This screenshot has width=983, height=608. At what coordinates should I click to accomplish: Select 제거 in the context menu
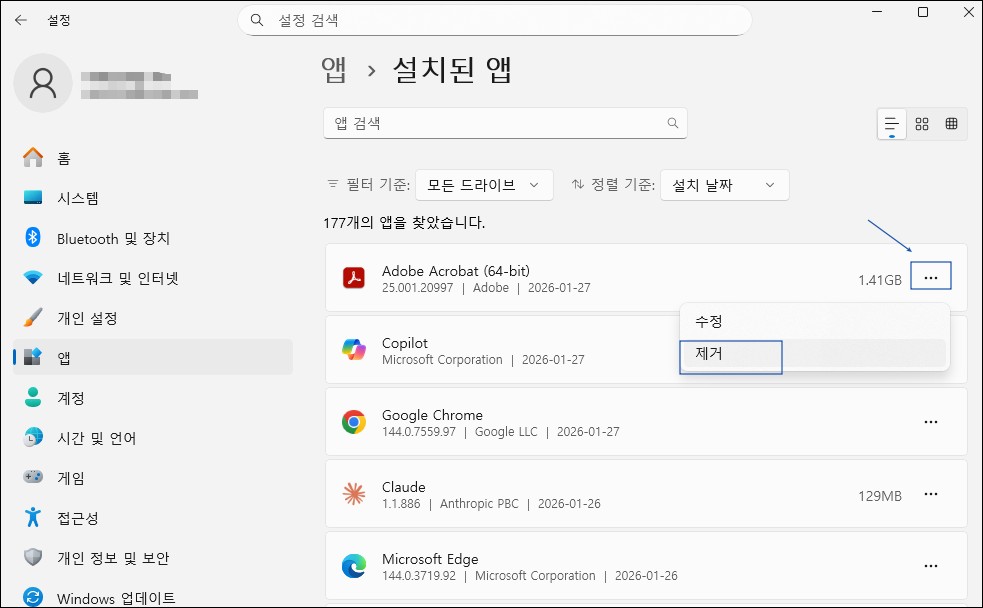tap(730, 356)
